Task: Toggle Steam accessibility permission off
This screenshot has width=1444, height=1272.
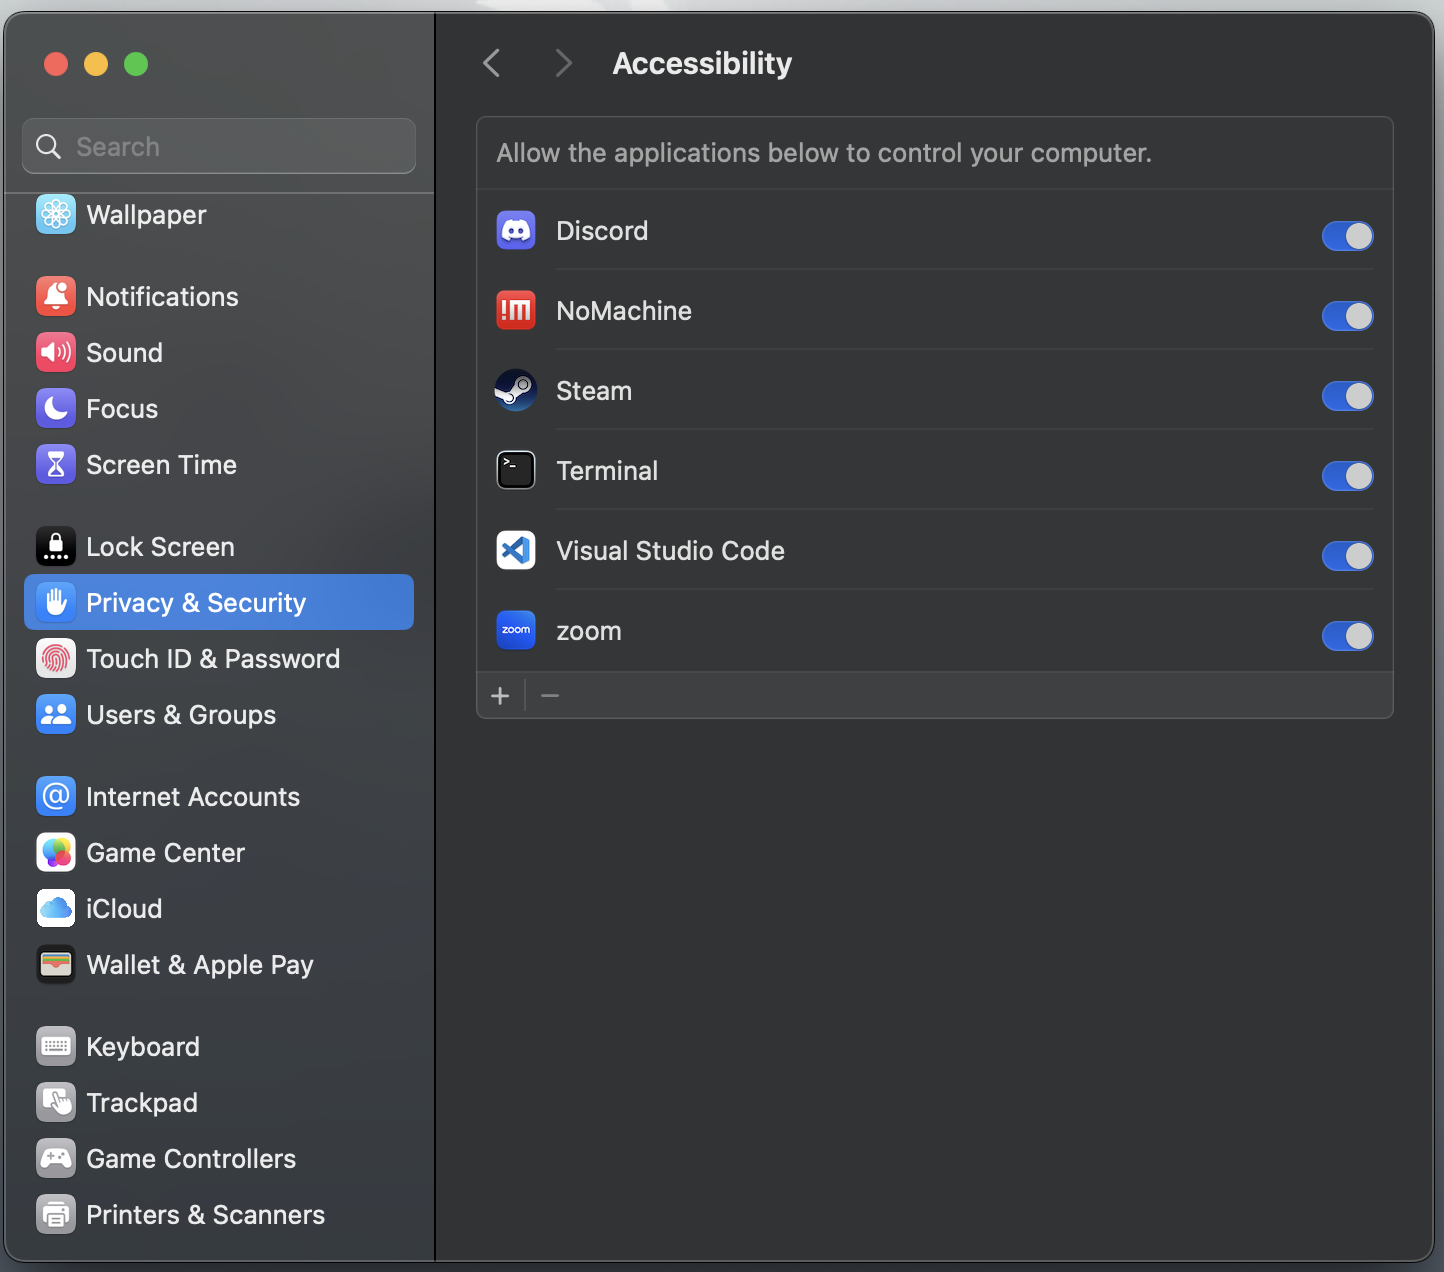Action: click(1347, 396)
